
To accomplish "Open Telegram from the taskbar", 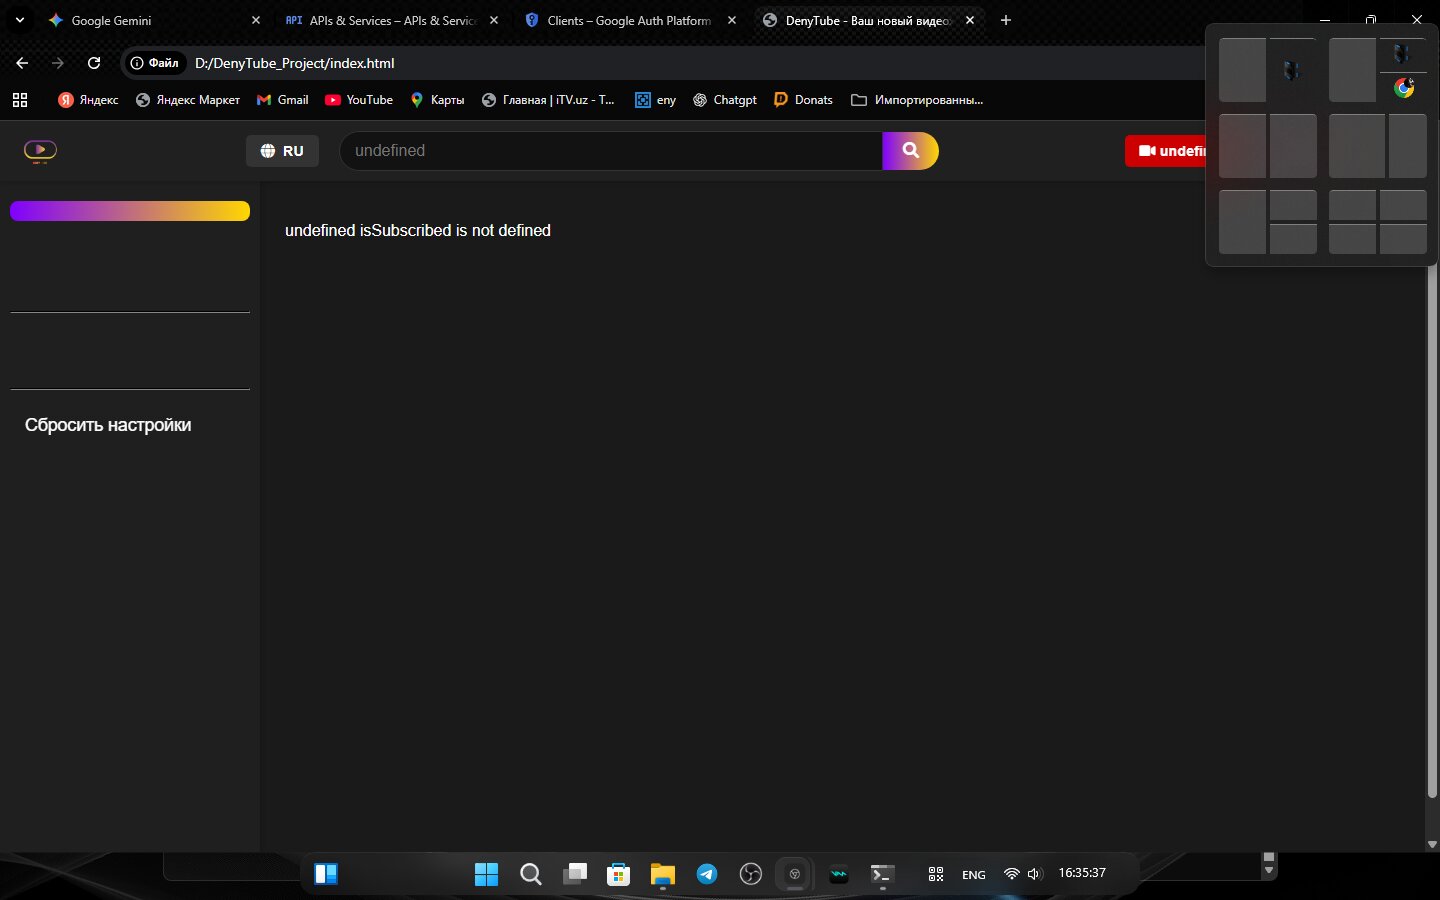I will pyautogui.click(x=707, y=874).
